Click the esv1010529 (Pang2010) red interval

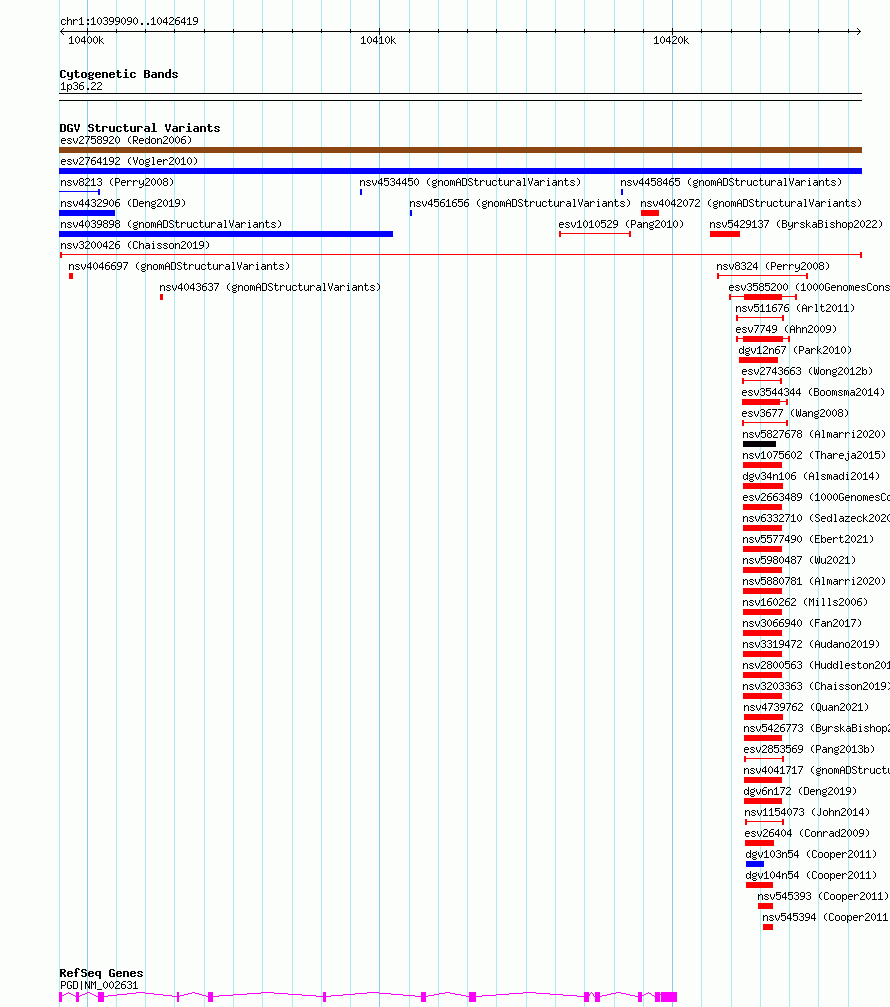coord(595,234)
